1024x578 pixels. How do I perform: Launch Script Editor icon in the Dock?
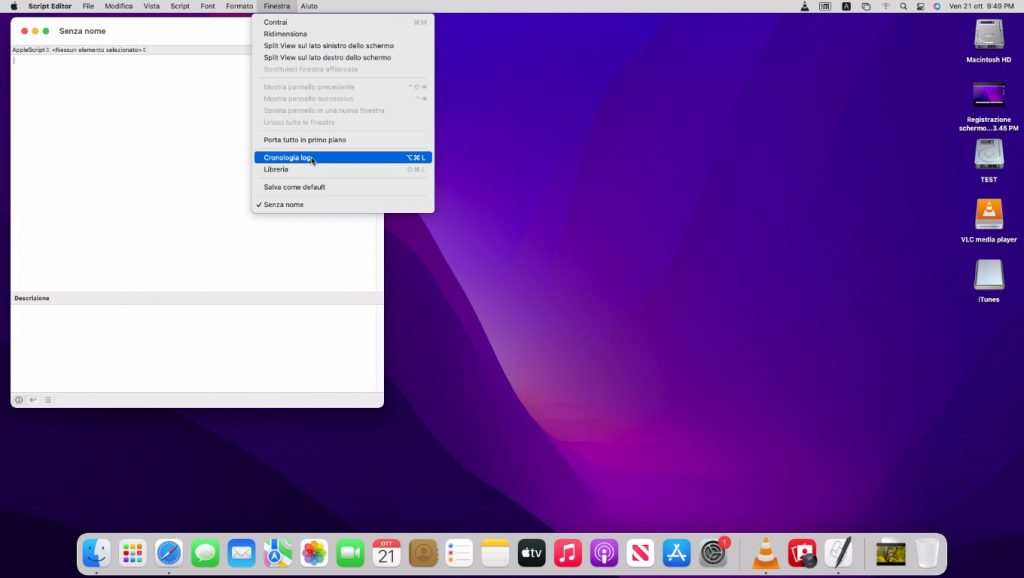[838, 552]
